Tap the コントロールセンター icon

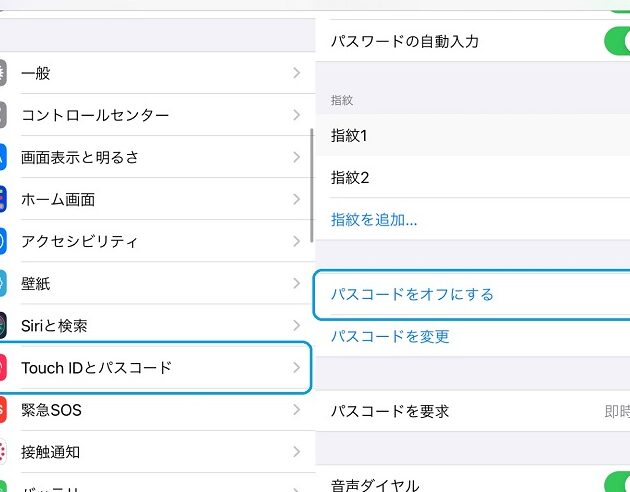(x=3, y=115)
